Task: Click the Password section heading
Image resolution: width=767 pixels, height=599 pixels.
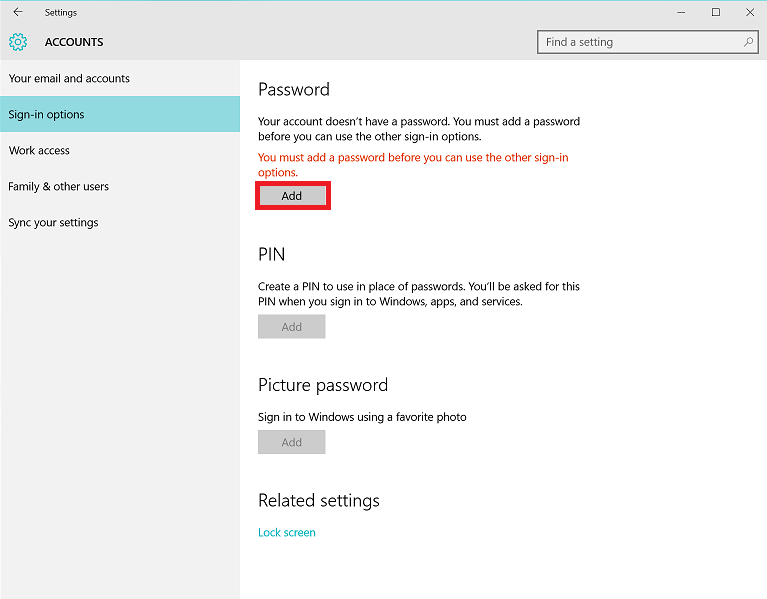Action: 294,89
